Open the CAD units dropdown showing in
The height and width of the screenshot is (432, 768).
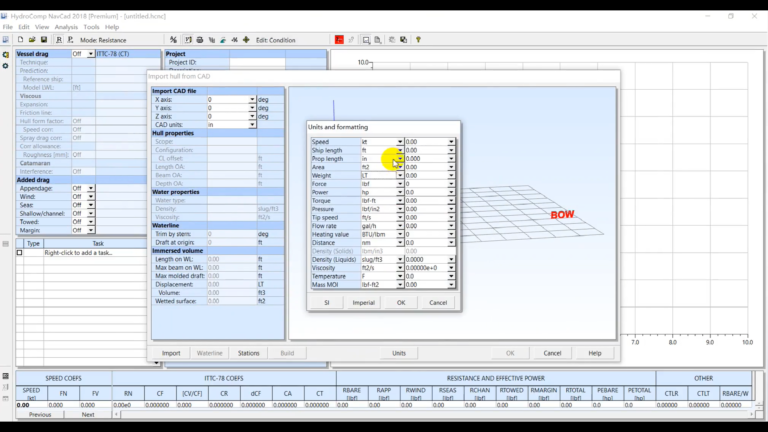(x=252, y=125)
